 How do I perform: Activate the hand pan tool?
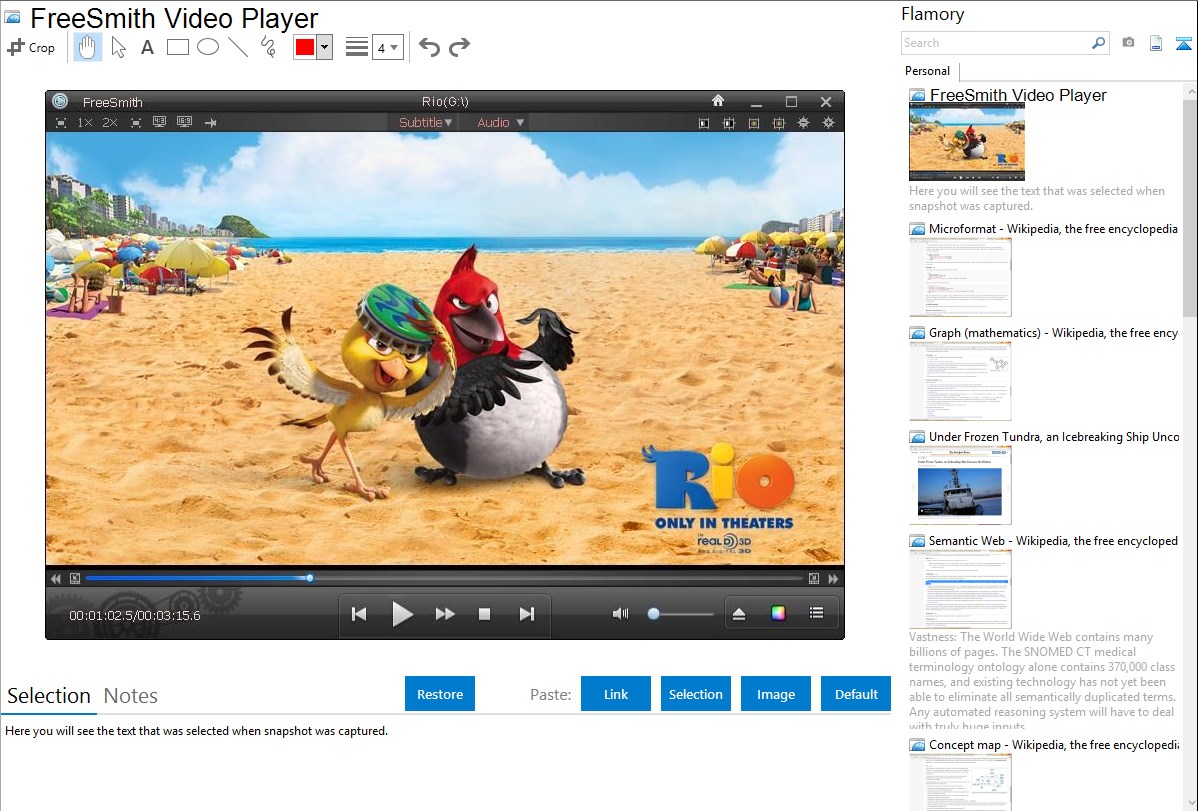click(x=87, y=47)
